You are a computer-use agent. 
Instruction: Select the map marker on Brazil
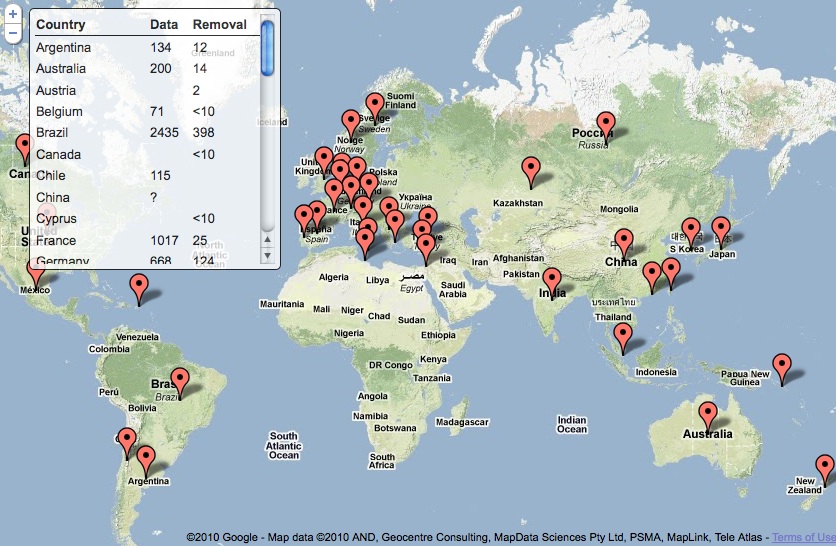click(179, 380)
